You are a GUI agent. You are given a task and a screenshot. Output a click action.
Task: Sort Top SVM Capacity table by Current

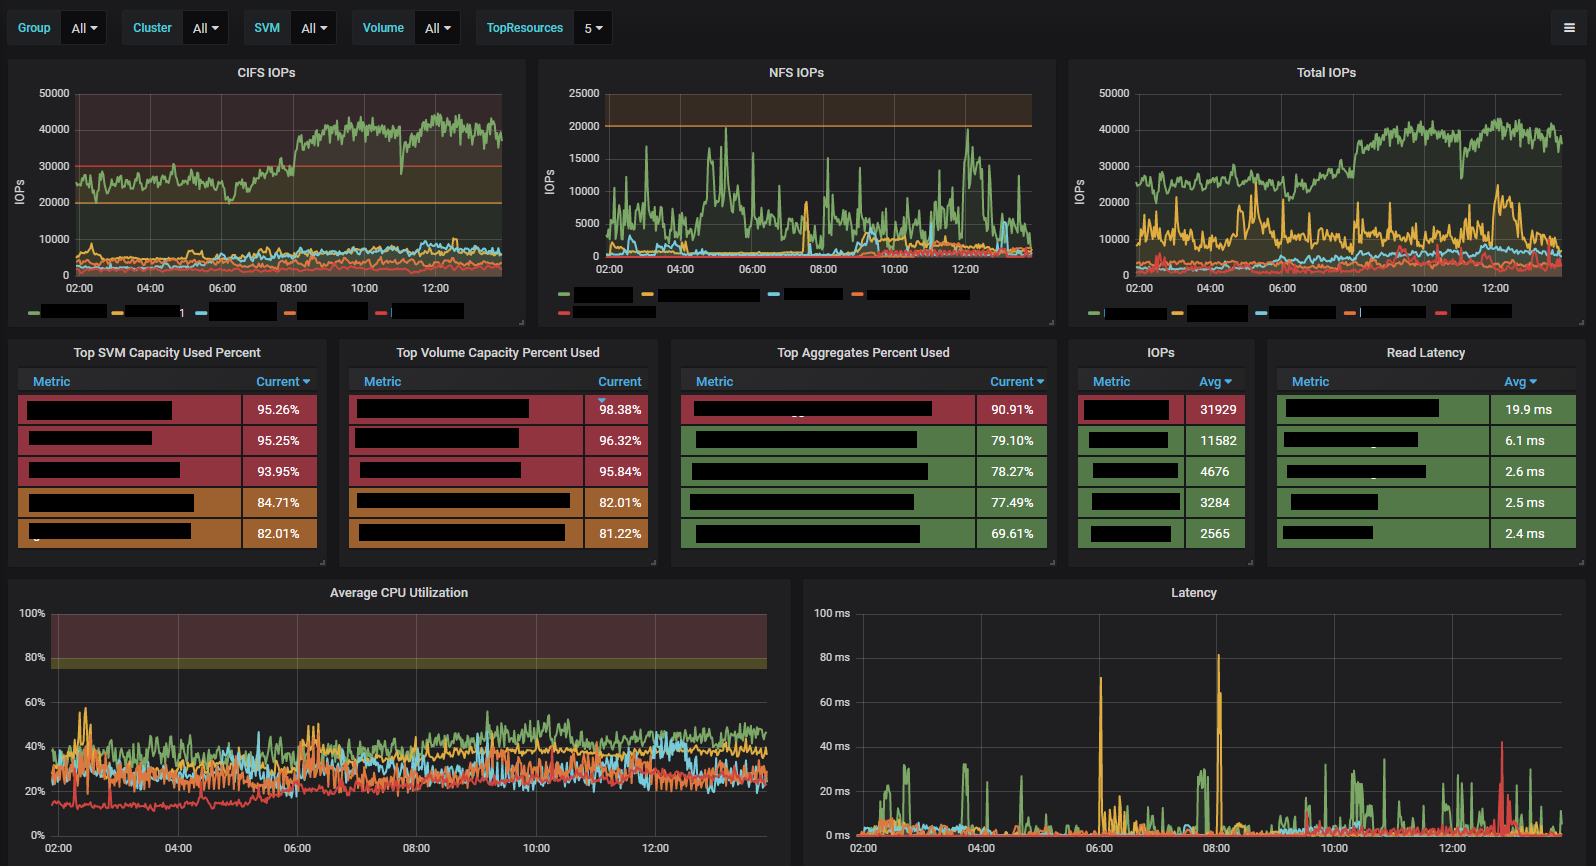pyautogui.click(x=283, y=382)
